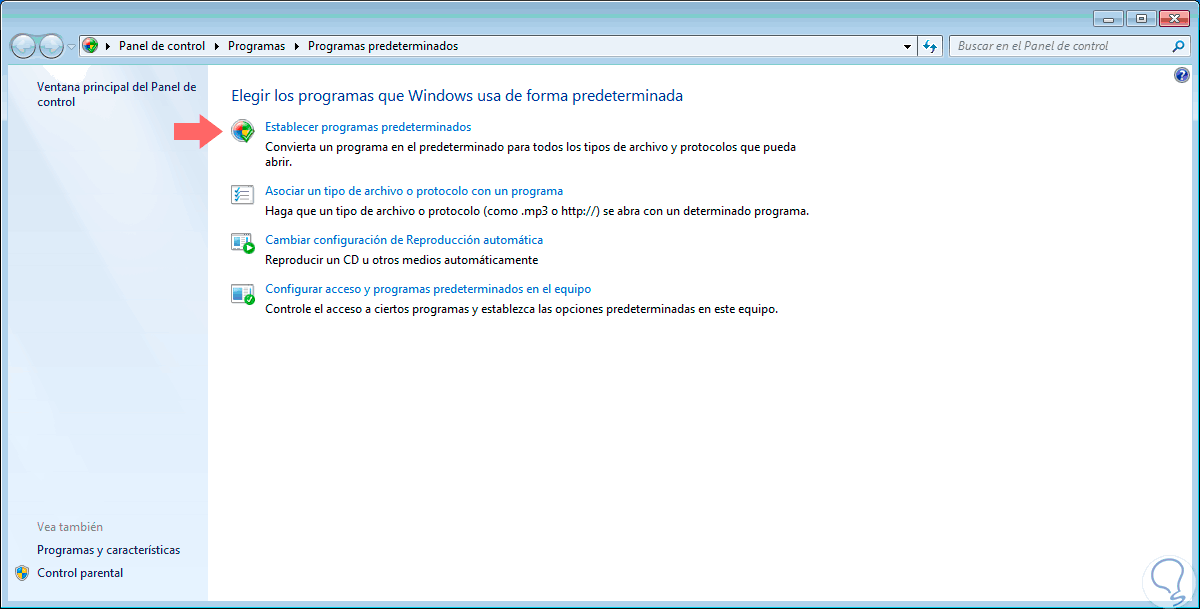Click the 'Establecer programas predeterminados' icon

[242, 131]
